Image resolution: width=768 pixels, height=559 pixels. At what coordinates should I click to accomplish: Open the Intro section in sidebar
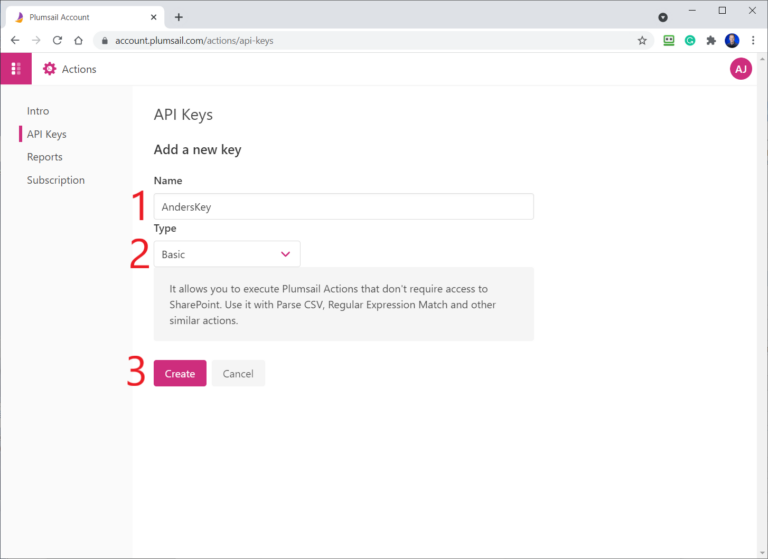[38, 111]
